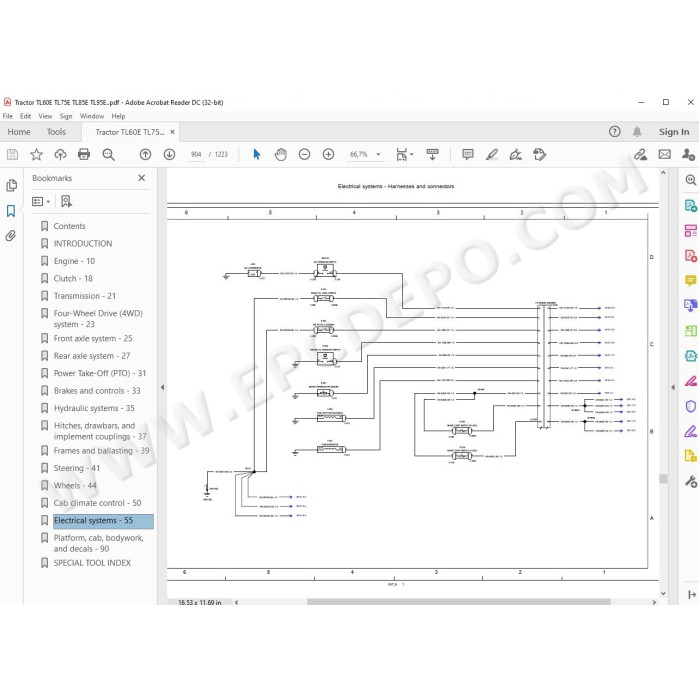Viewport: 700px width, 700px height.
Task: Jump to Transmission - 21 bookmark
Action: pos(84,296)
